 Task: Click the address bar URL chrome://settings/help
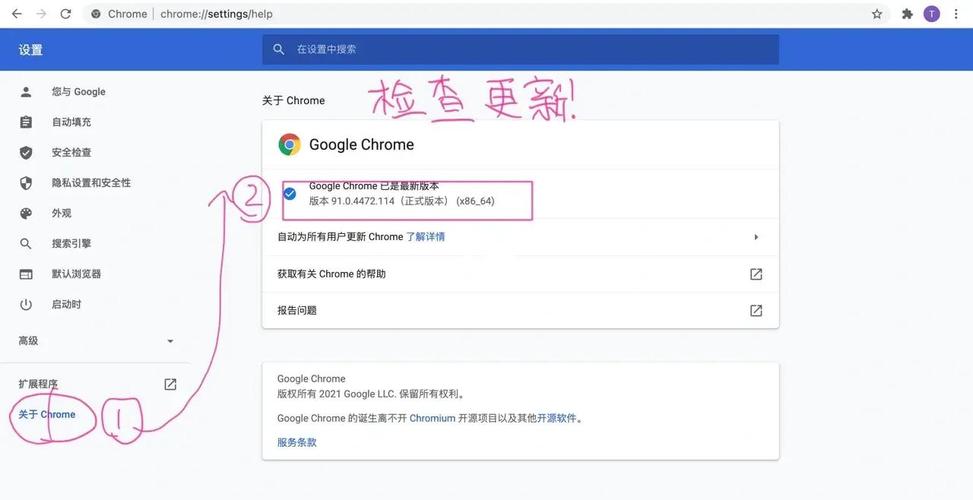pos(216,14)
